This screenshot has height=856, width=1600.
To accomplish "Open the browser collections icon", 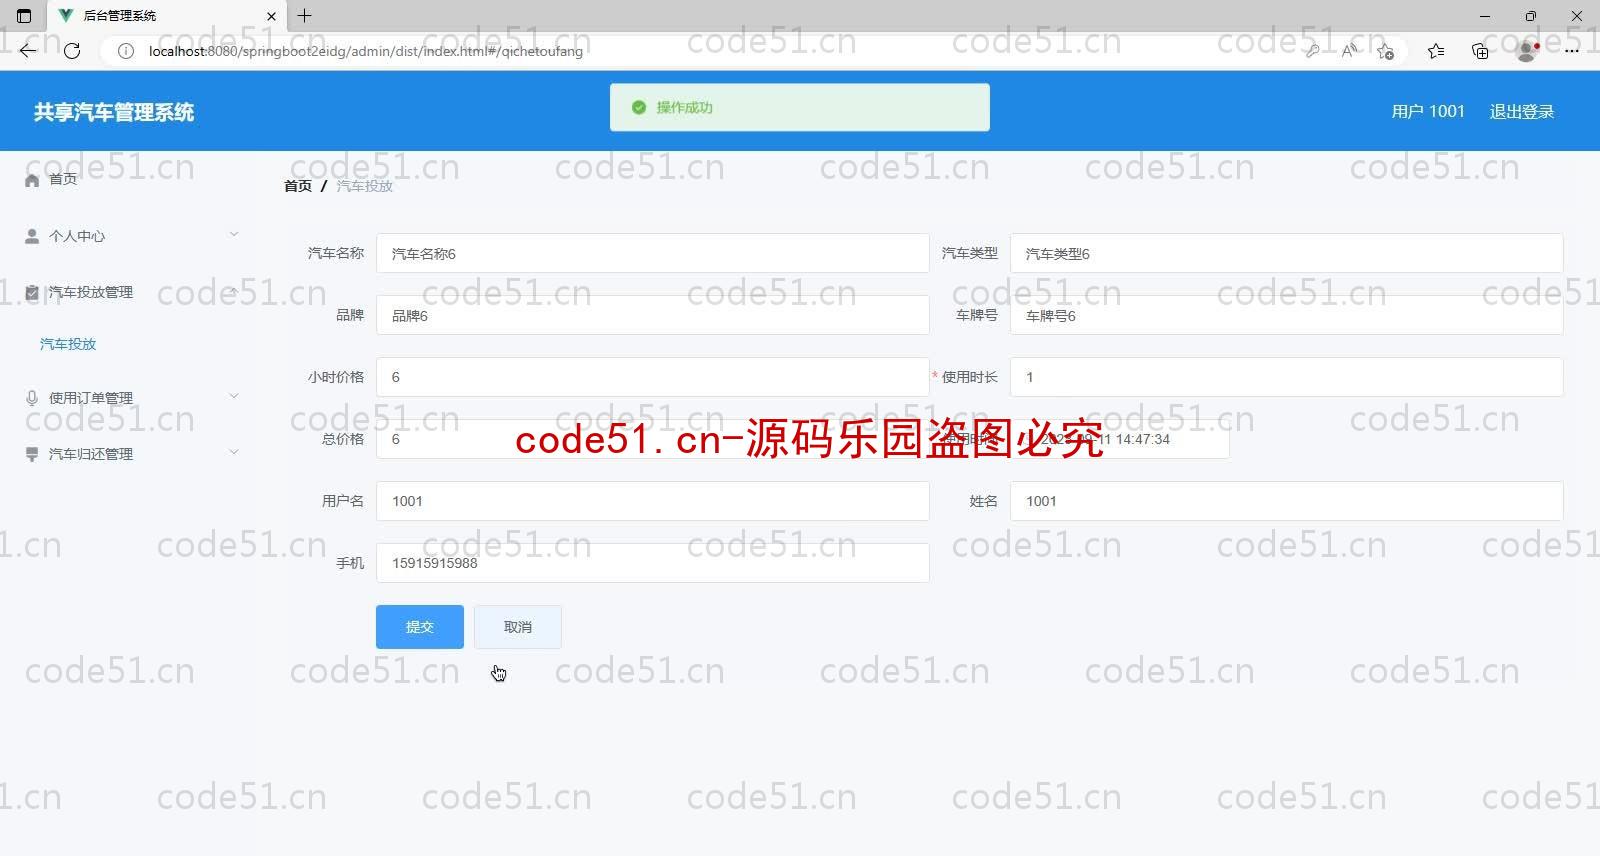I will click(1480, 51).
